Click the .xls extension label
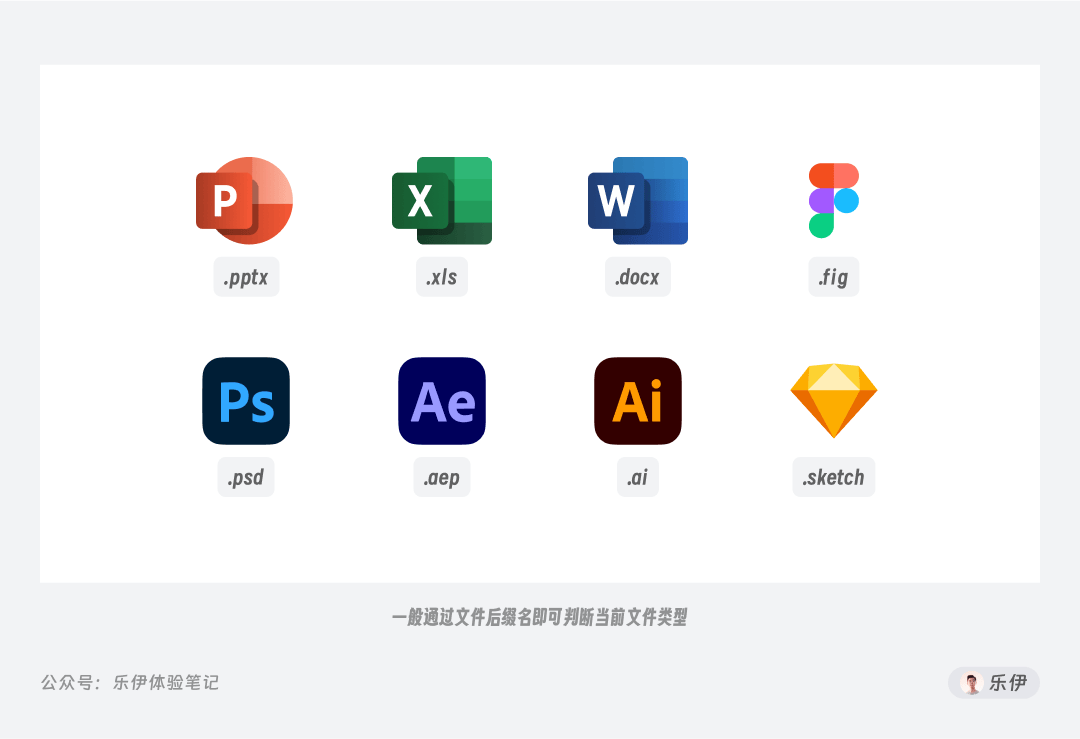Image resolution: width=1080 pixels, height=739 pixels. point(442,277)
